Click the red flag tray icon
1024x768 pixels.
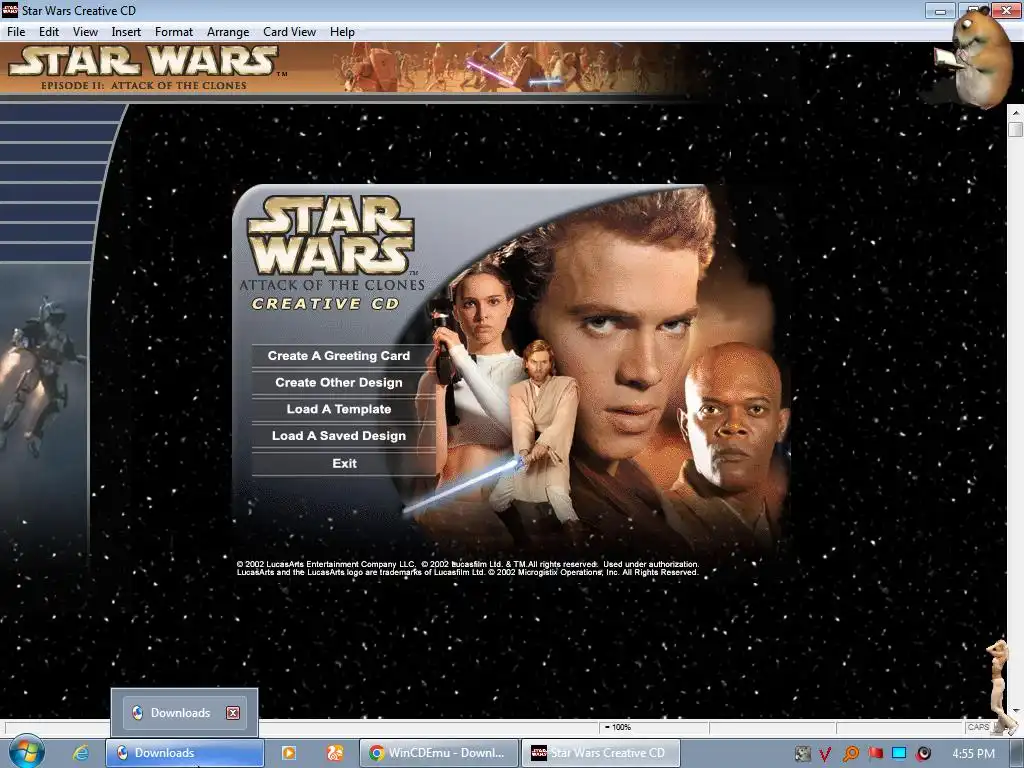(x=876, y=754)
